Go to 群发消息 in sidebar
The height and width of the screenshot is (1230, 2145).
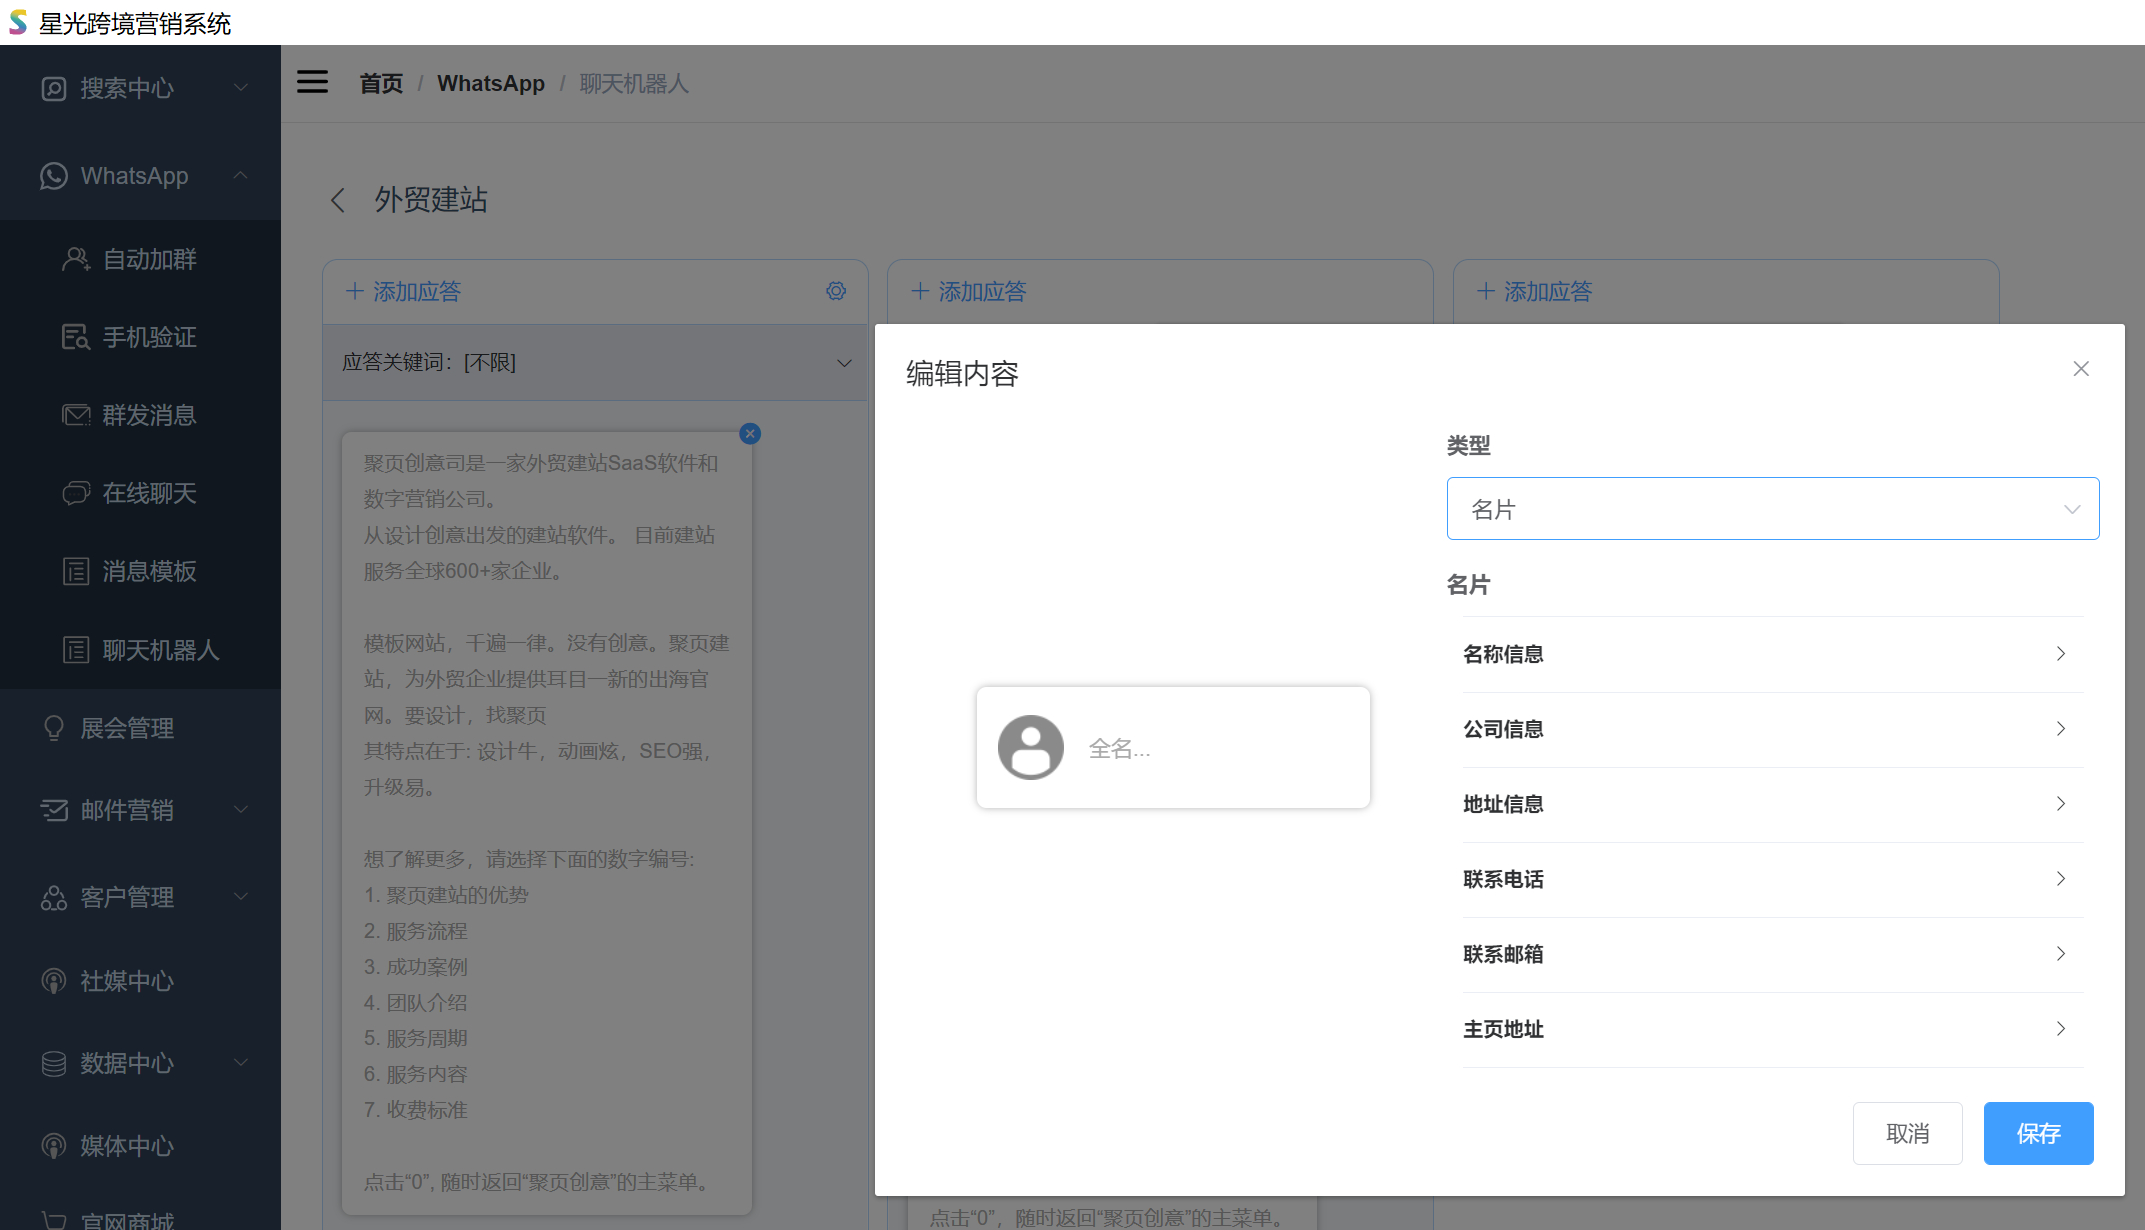pos(149,415)
